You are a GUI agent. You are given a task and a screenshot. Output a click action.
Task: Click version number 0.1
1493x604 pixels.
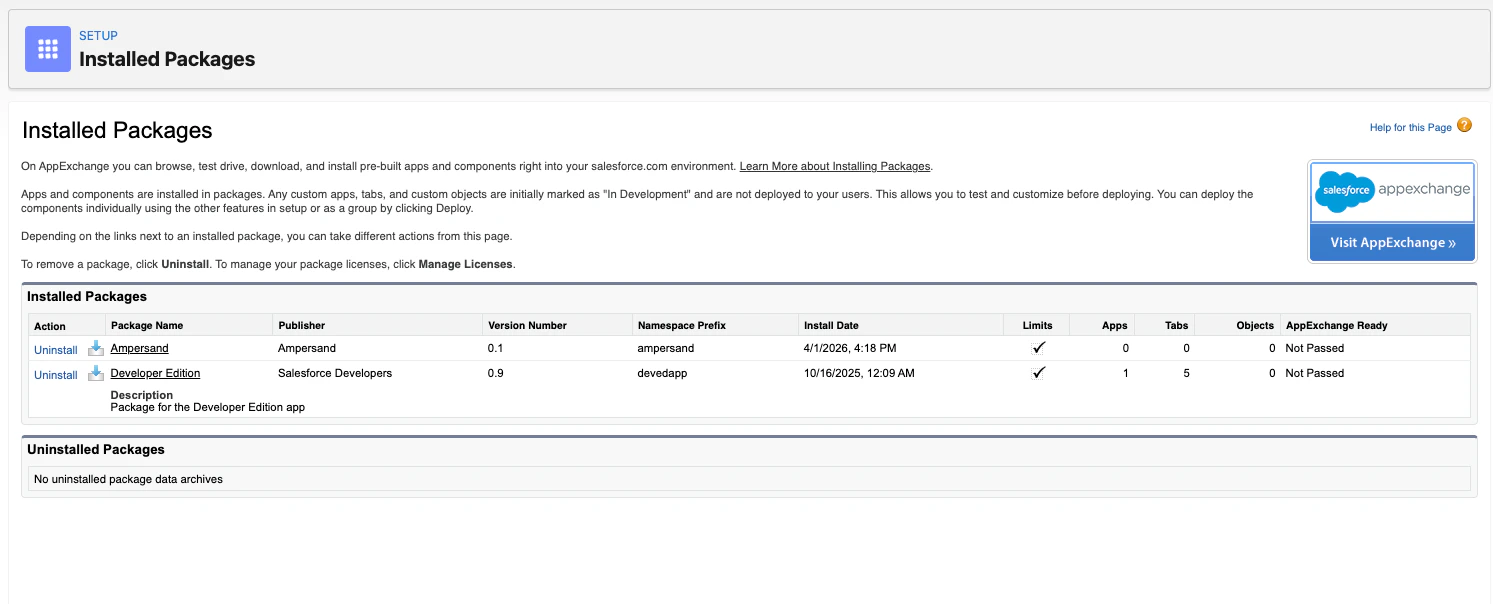click(495, 348)
